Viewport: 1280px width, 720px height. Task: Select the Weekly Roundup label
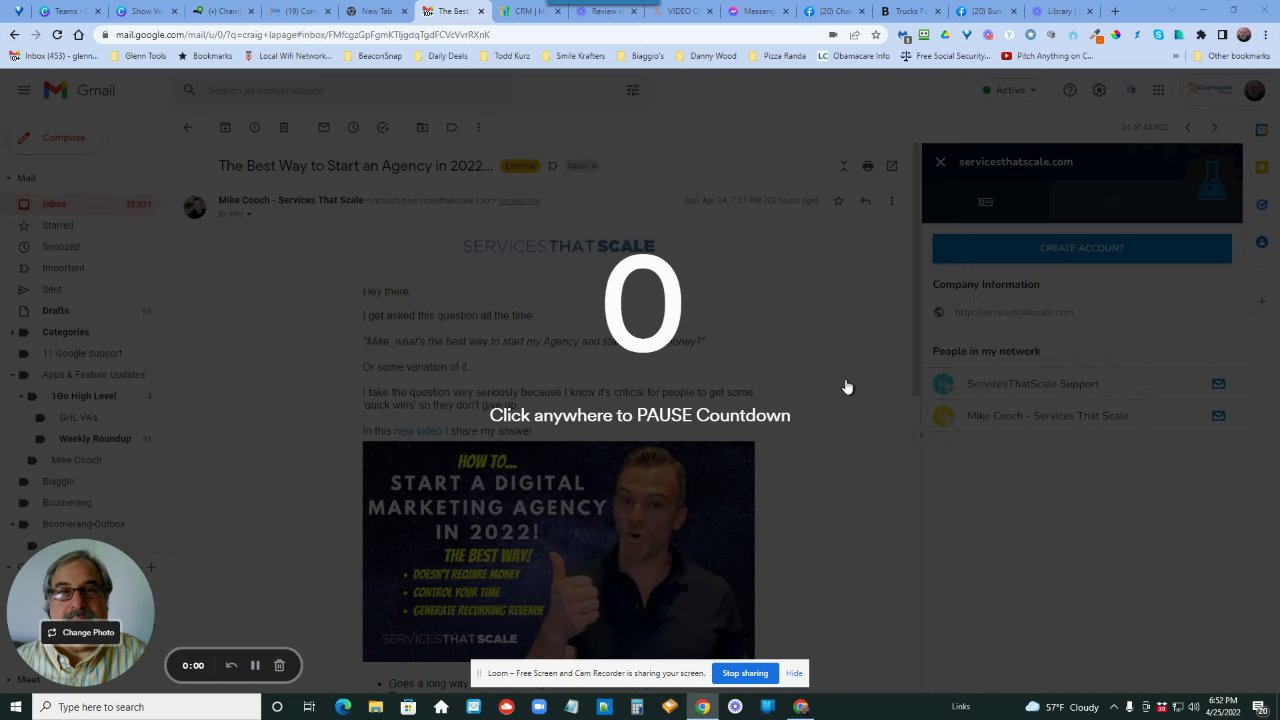[95, 439]
